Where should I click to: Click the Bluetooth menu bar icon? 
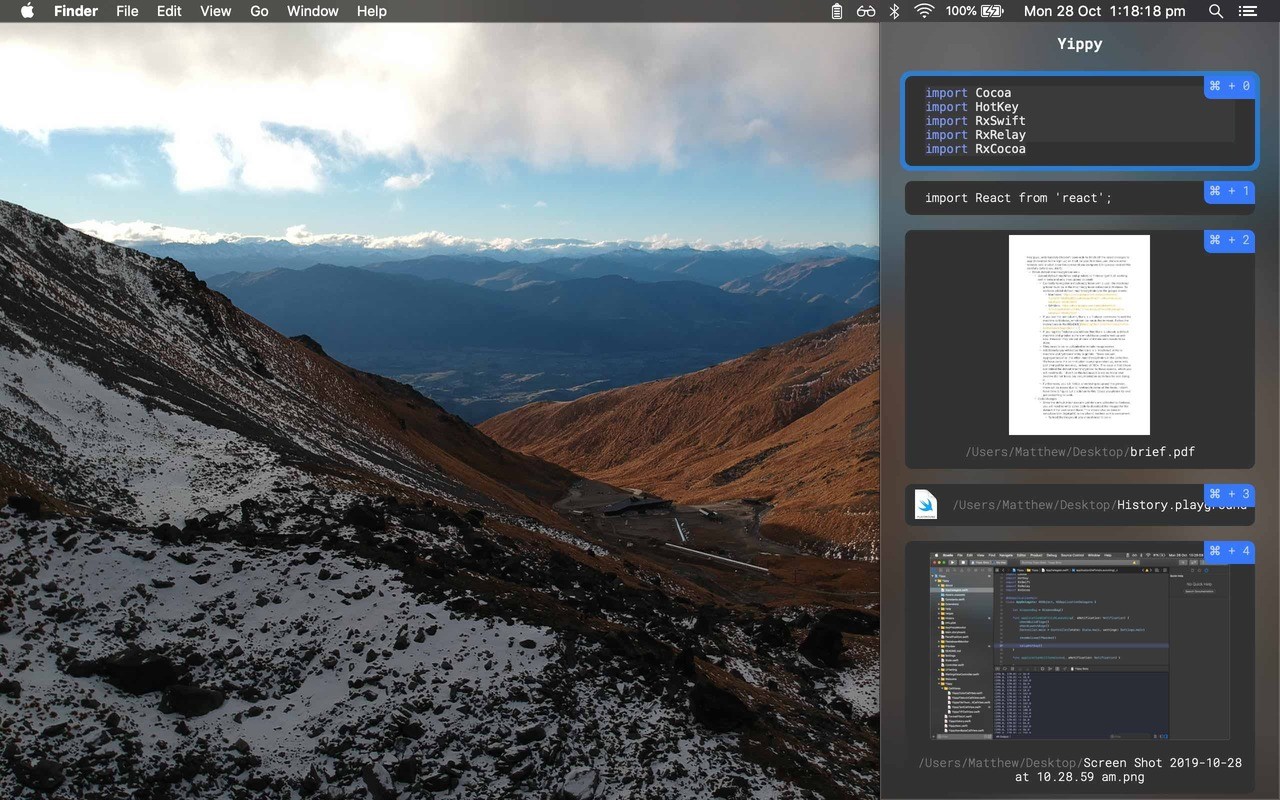895,11
